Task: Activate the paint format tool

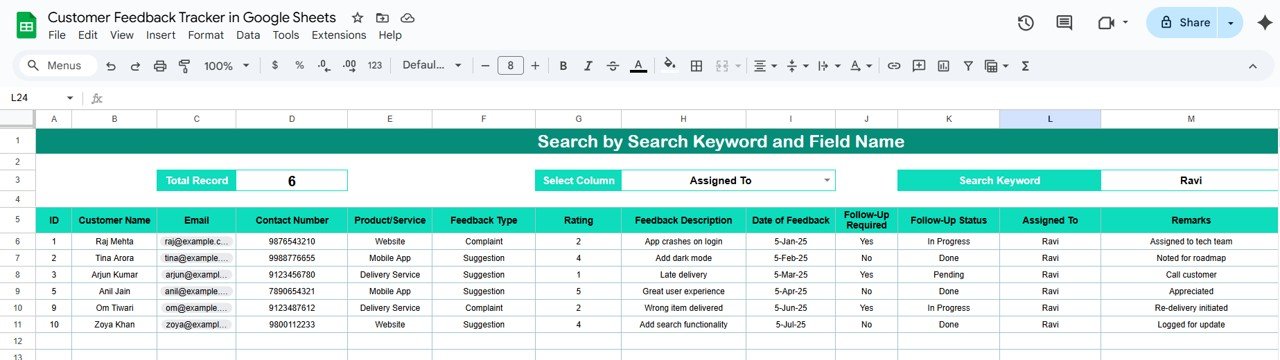Action: (184, 66)
